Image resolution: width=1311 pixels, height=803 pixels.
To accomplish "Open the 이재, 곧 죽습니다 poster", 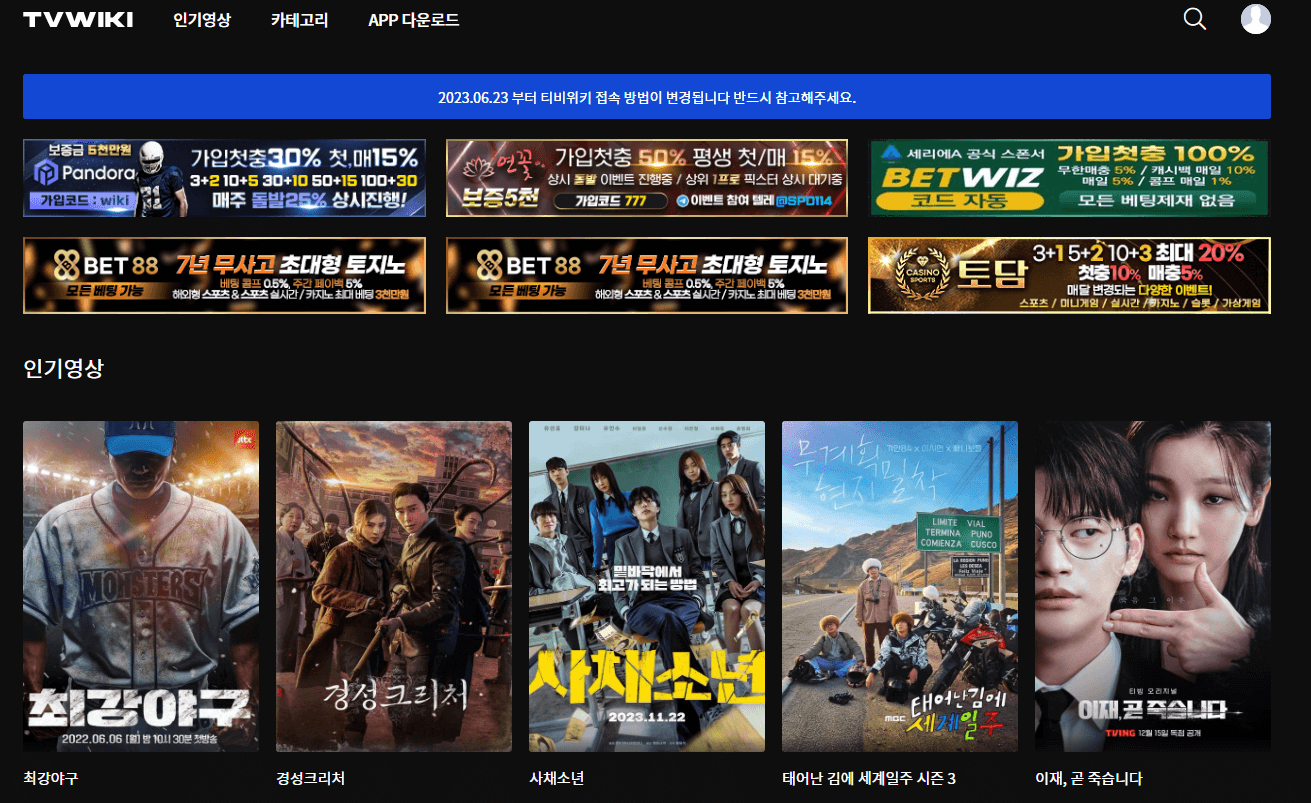I will click(1153, 586).
